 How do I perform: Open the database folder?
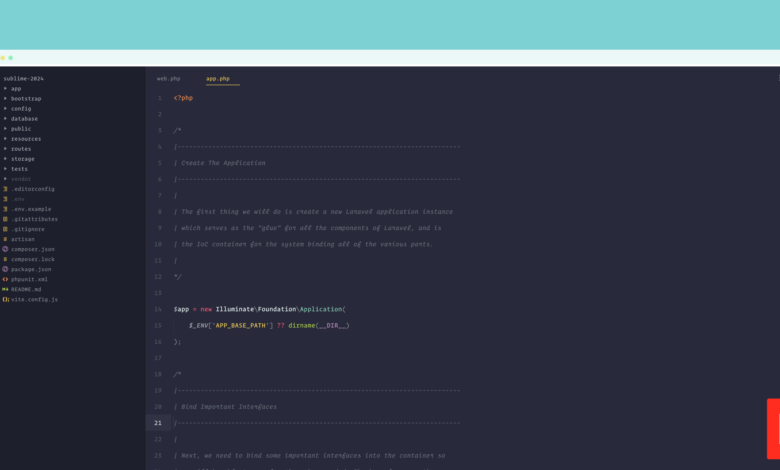[x=24, y=118]
